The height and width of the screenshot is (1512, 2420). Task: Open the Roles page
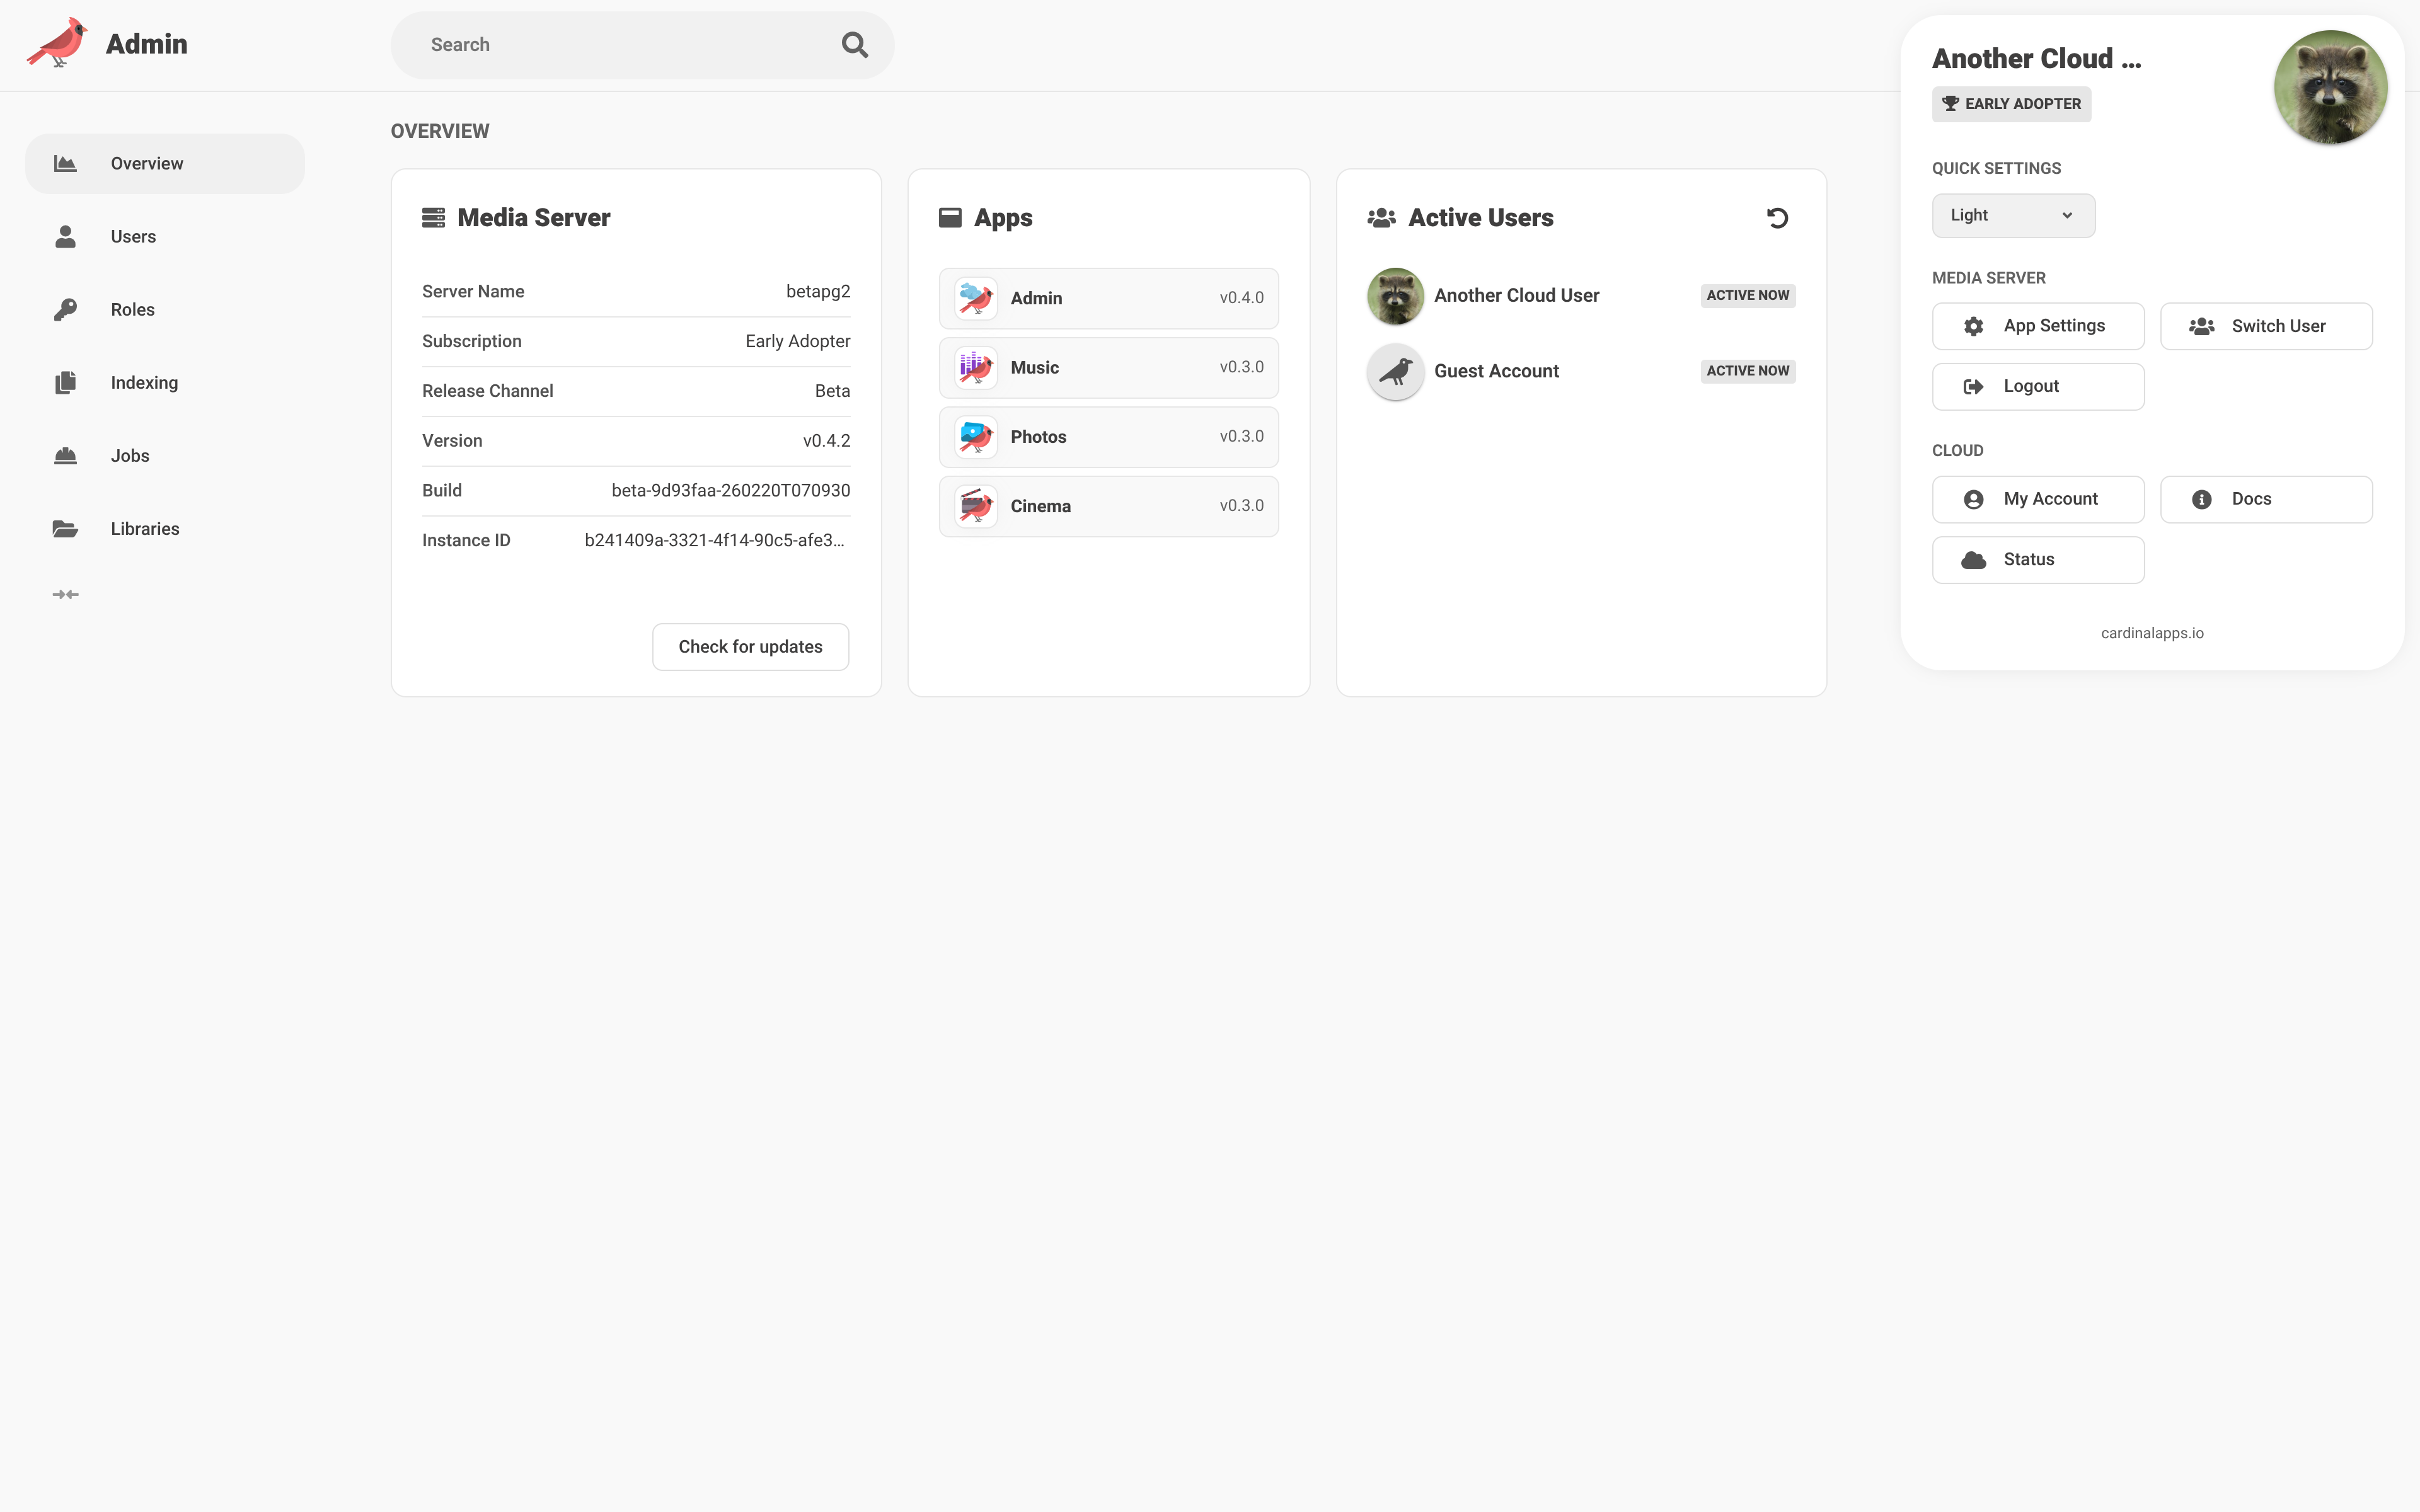tap(133, 310)
